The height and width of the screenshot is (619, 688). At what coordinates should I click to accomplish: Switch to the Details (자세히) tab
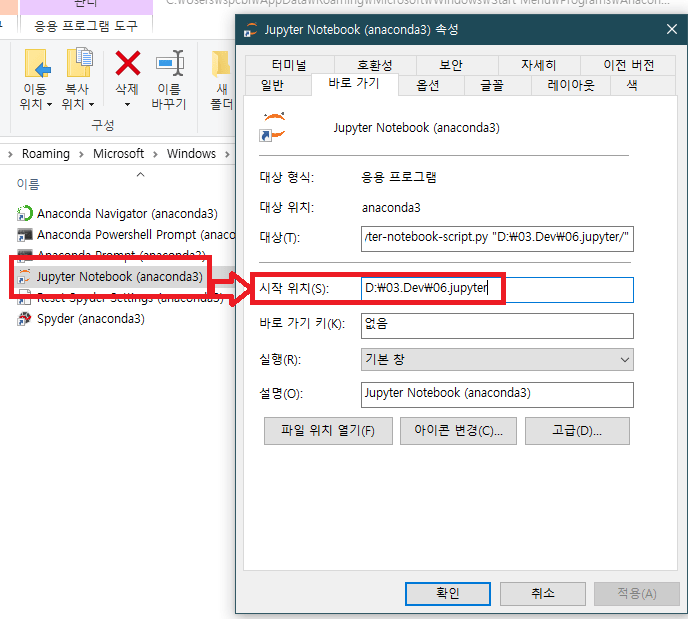[539, 65]
